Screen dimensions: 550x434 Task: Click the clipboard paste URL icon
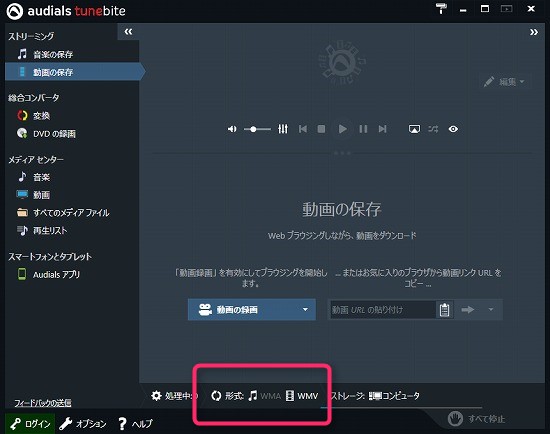(444, 309)
